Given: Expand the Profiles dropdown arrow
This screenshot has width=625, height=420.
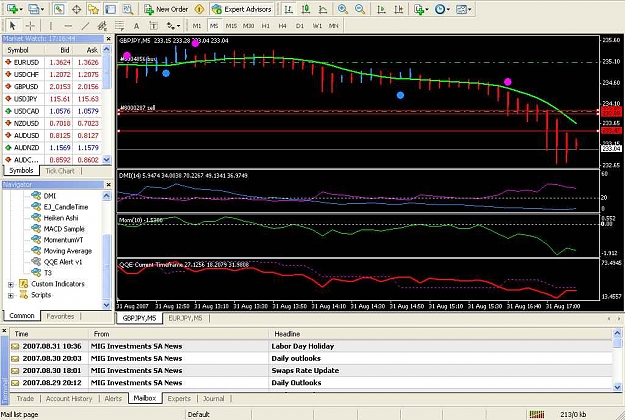Looking at the screenshot, I should point(42,9).
